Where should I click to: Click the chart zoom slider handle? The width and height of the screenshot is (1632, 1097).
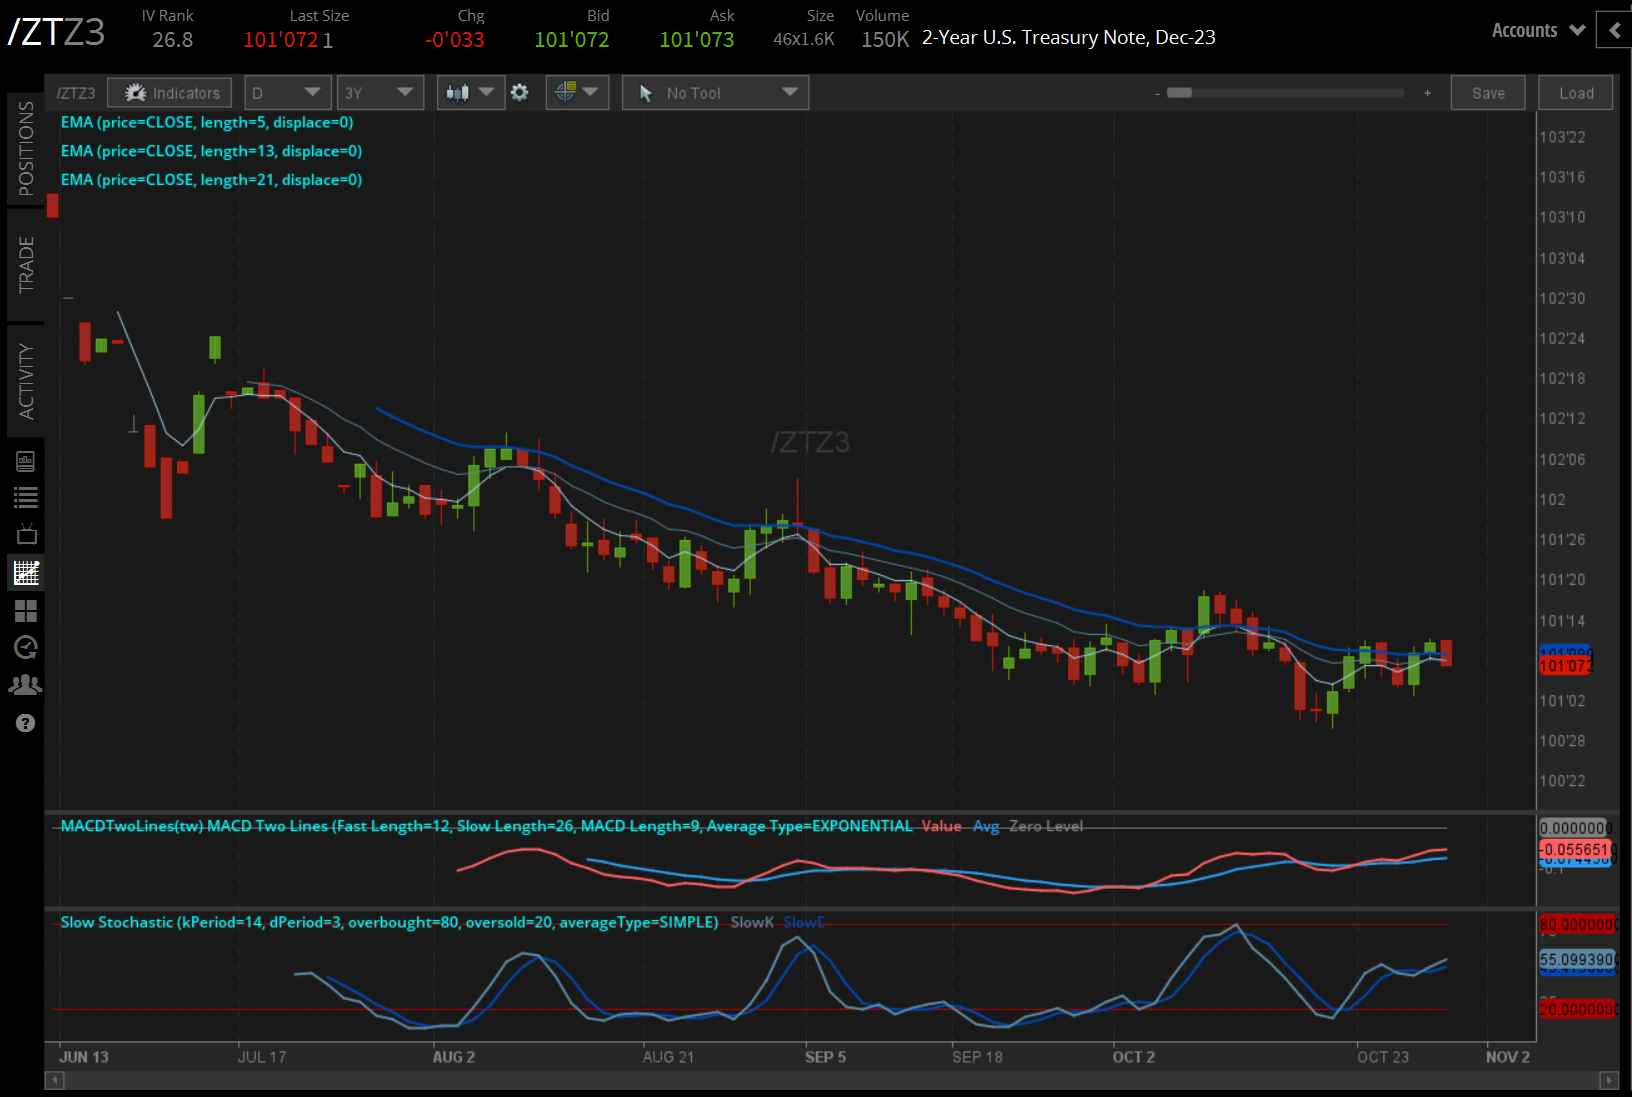point(1180,93)
